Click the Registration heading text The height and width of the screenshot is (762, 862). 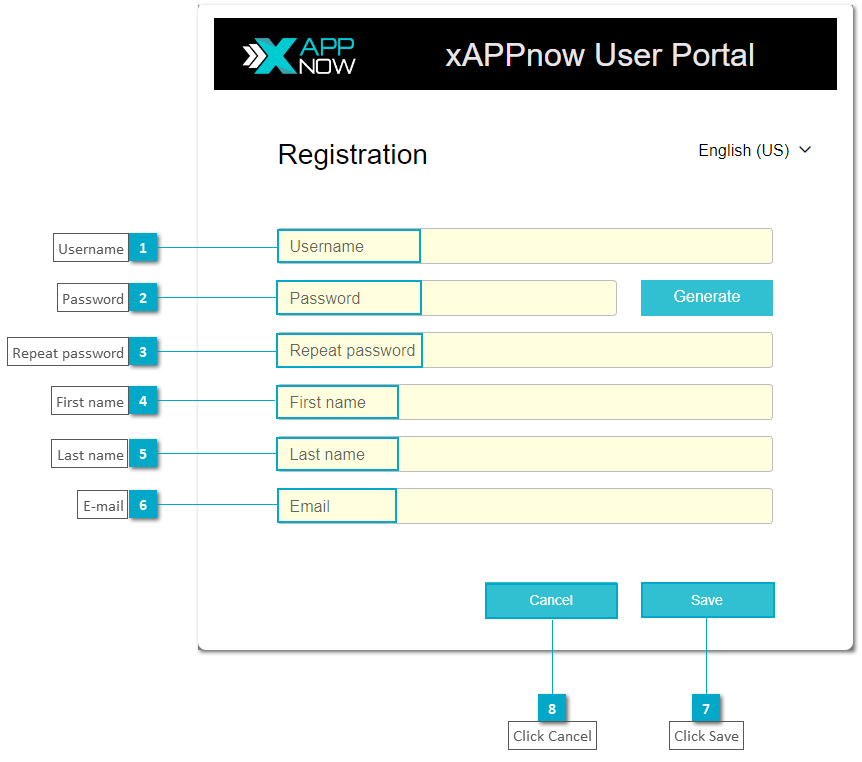[x=352, y=154]
